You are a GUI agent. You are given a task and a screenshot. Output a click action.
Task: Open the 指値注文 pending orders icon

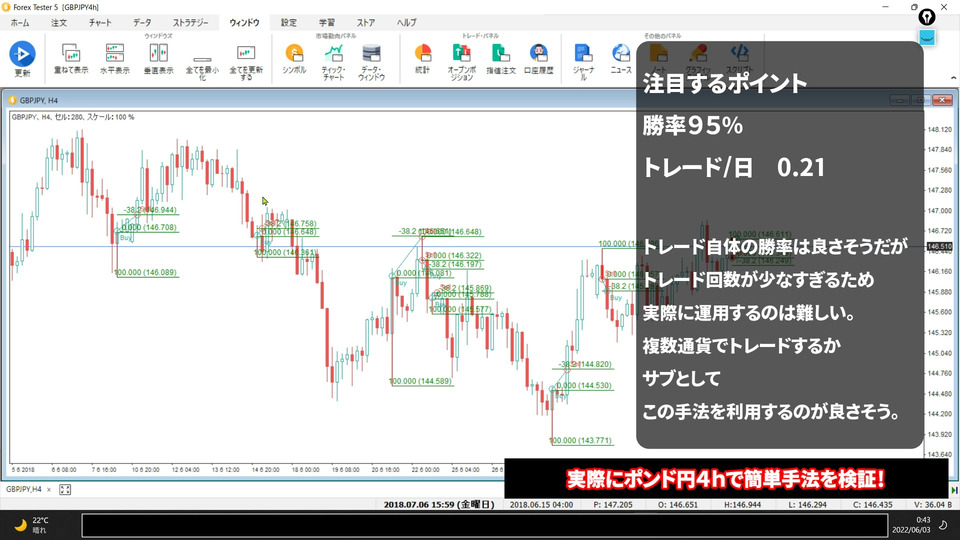tap(501, 53)
